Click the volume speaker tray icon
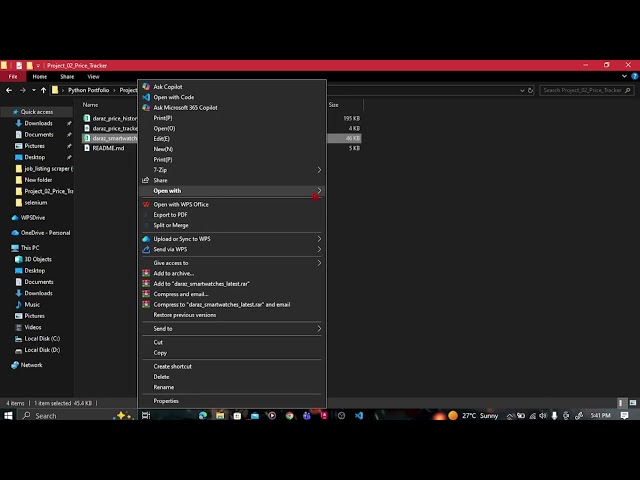This screenshot has height=480, width=640. coord(543,416)
